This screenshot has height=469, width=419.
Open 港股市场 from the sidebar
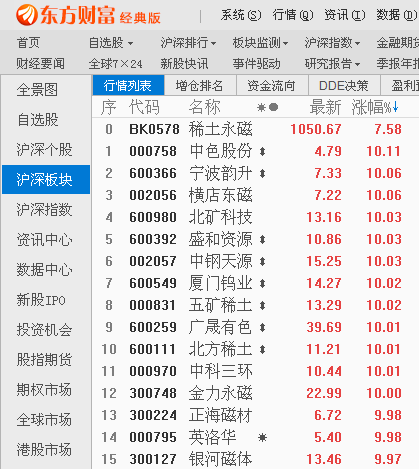click(x=44, y=449)
